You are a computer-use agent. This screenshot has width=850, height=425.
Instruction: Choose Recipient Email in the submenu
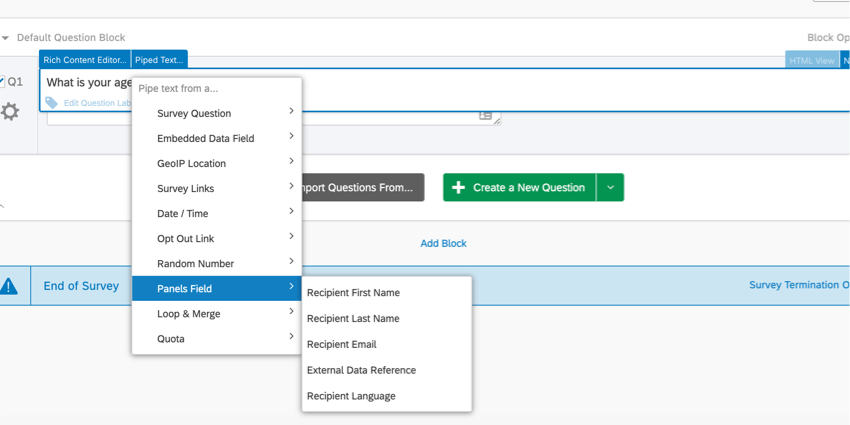(342, 344)
